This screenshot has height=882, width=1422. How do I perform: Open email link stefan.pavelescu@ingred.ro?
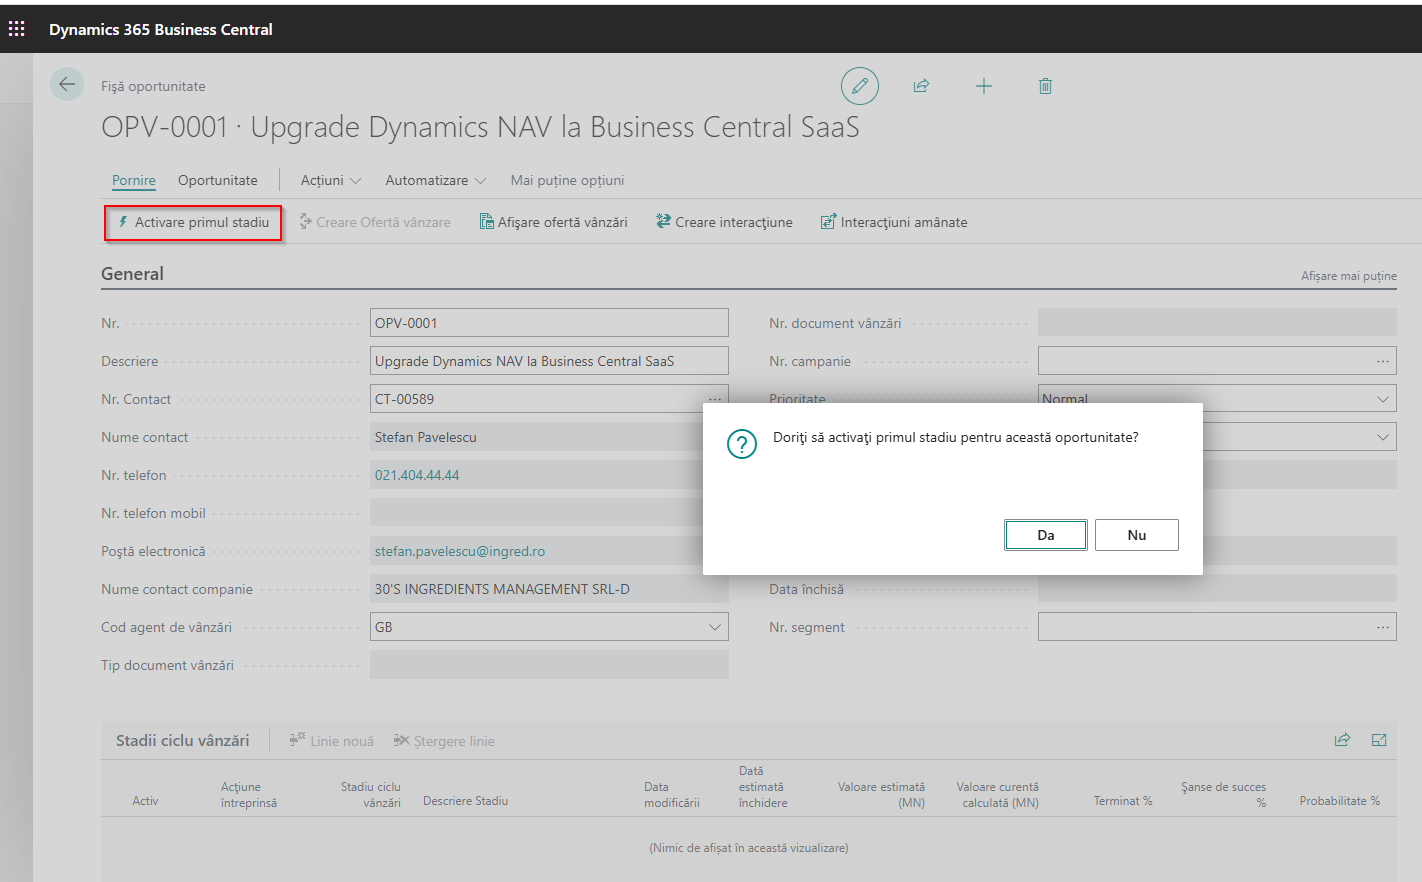tap(460, 551)
